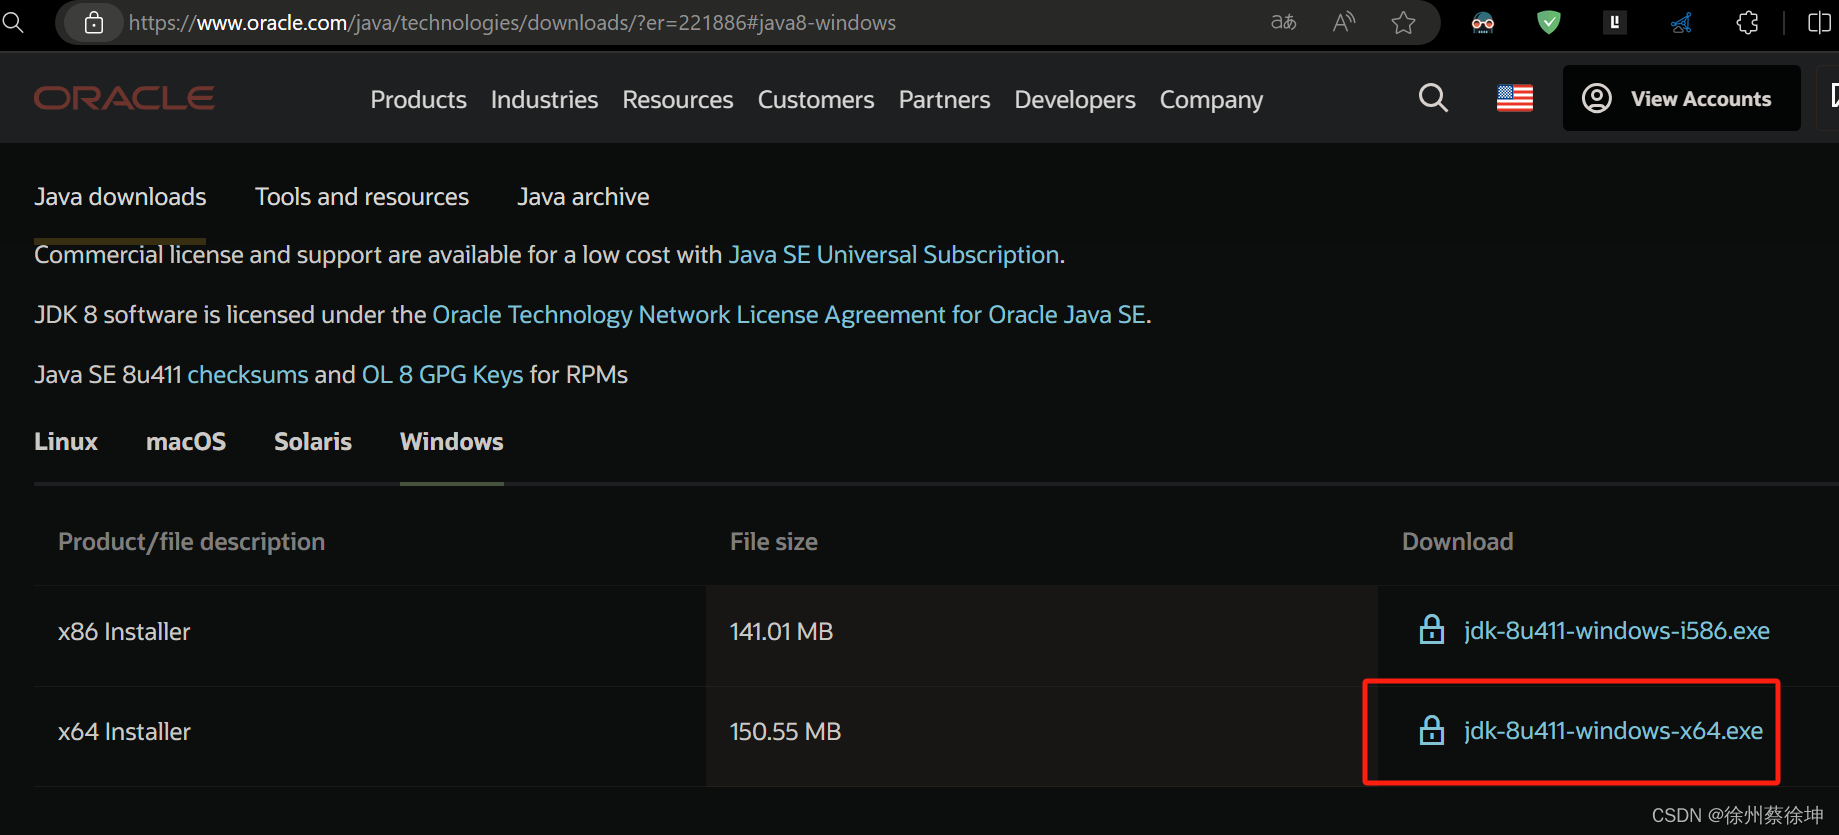1839x835 pixels.
Task: Click the lock icon beside jdk-8u411-windows-i586.exe
Action: pos(1432,630)
